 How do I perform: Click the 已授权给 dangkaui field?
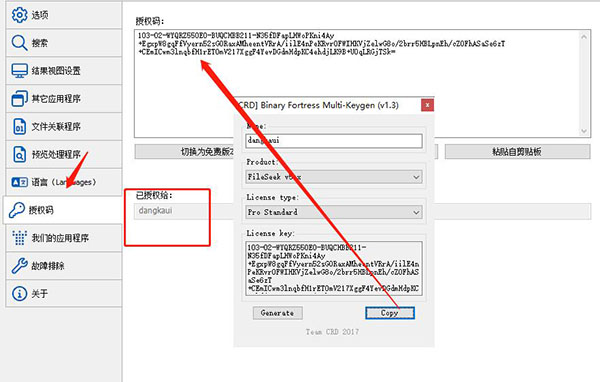[362, 211]
